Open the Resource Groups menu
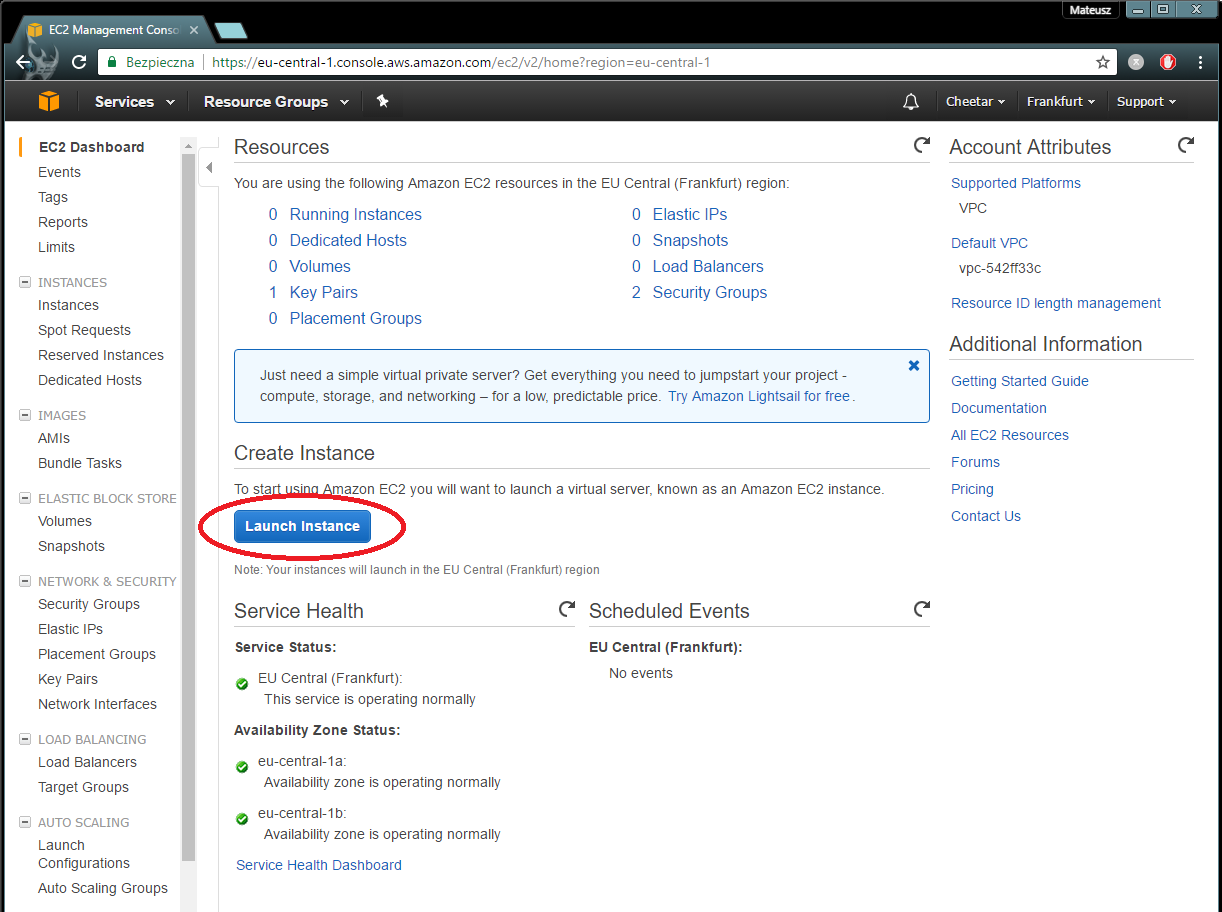The image size is (1222, 912). (276, 101)
